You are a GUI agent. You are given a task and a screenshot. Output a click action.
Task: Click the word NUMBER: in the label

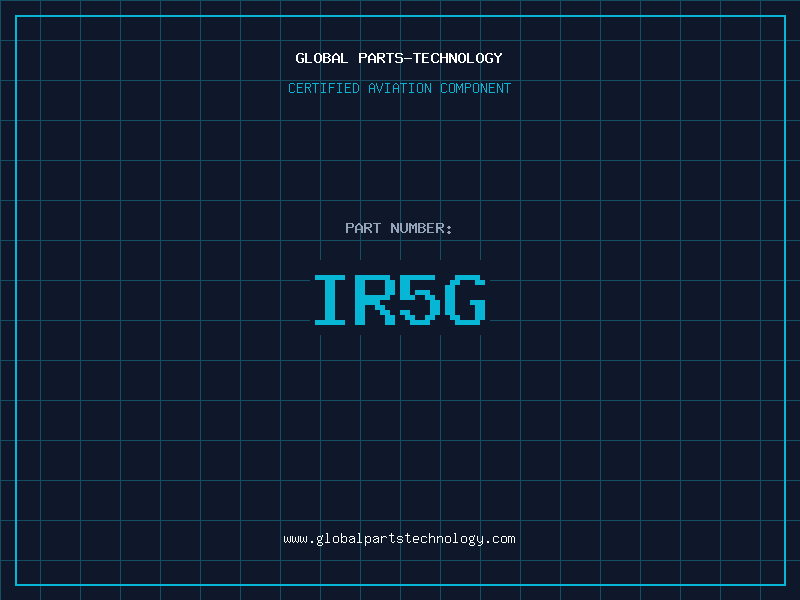point(421,228)
